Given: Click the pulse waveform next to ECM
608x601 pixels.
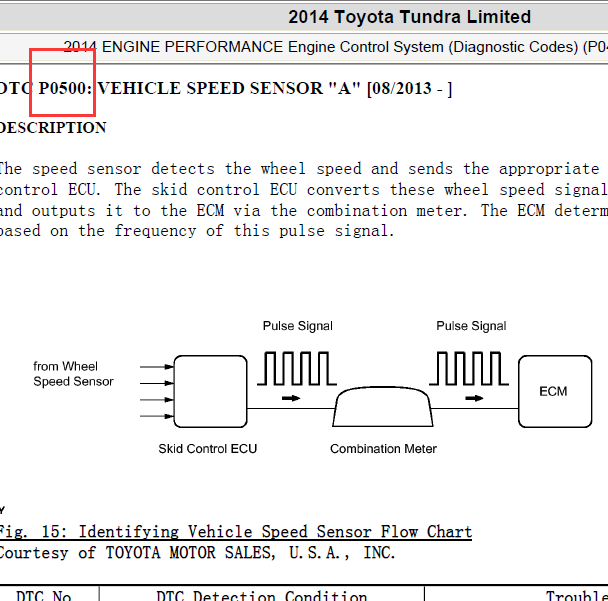Looking at the screenshot, I should pos(469,368).
